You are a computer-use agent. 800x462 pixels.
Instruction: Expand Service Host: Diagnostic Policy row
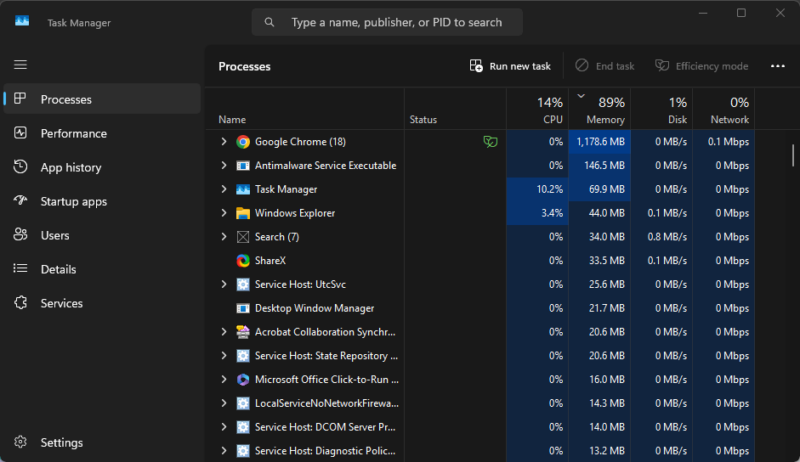223,451
